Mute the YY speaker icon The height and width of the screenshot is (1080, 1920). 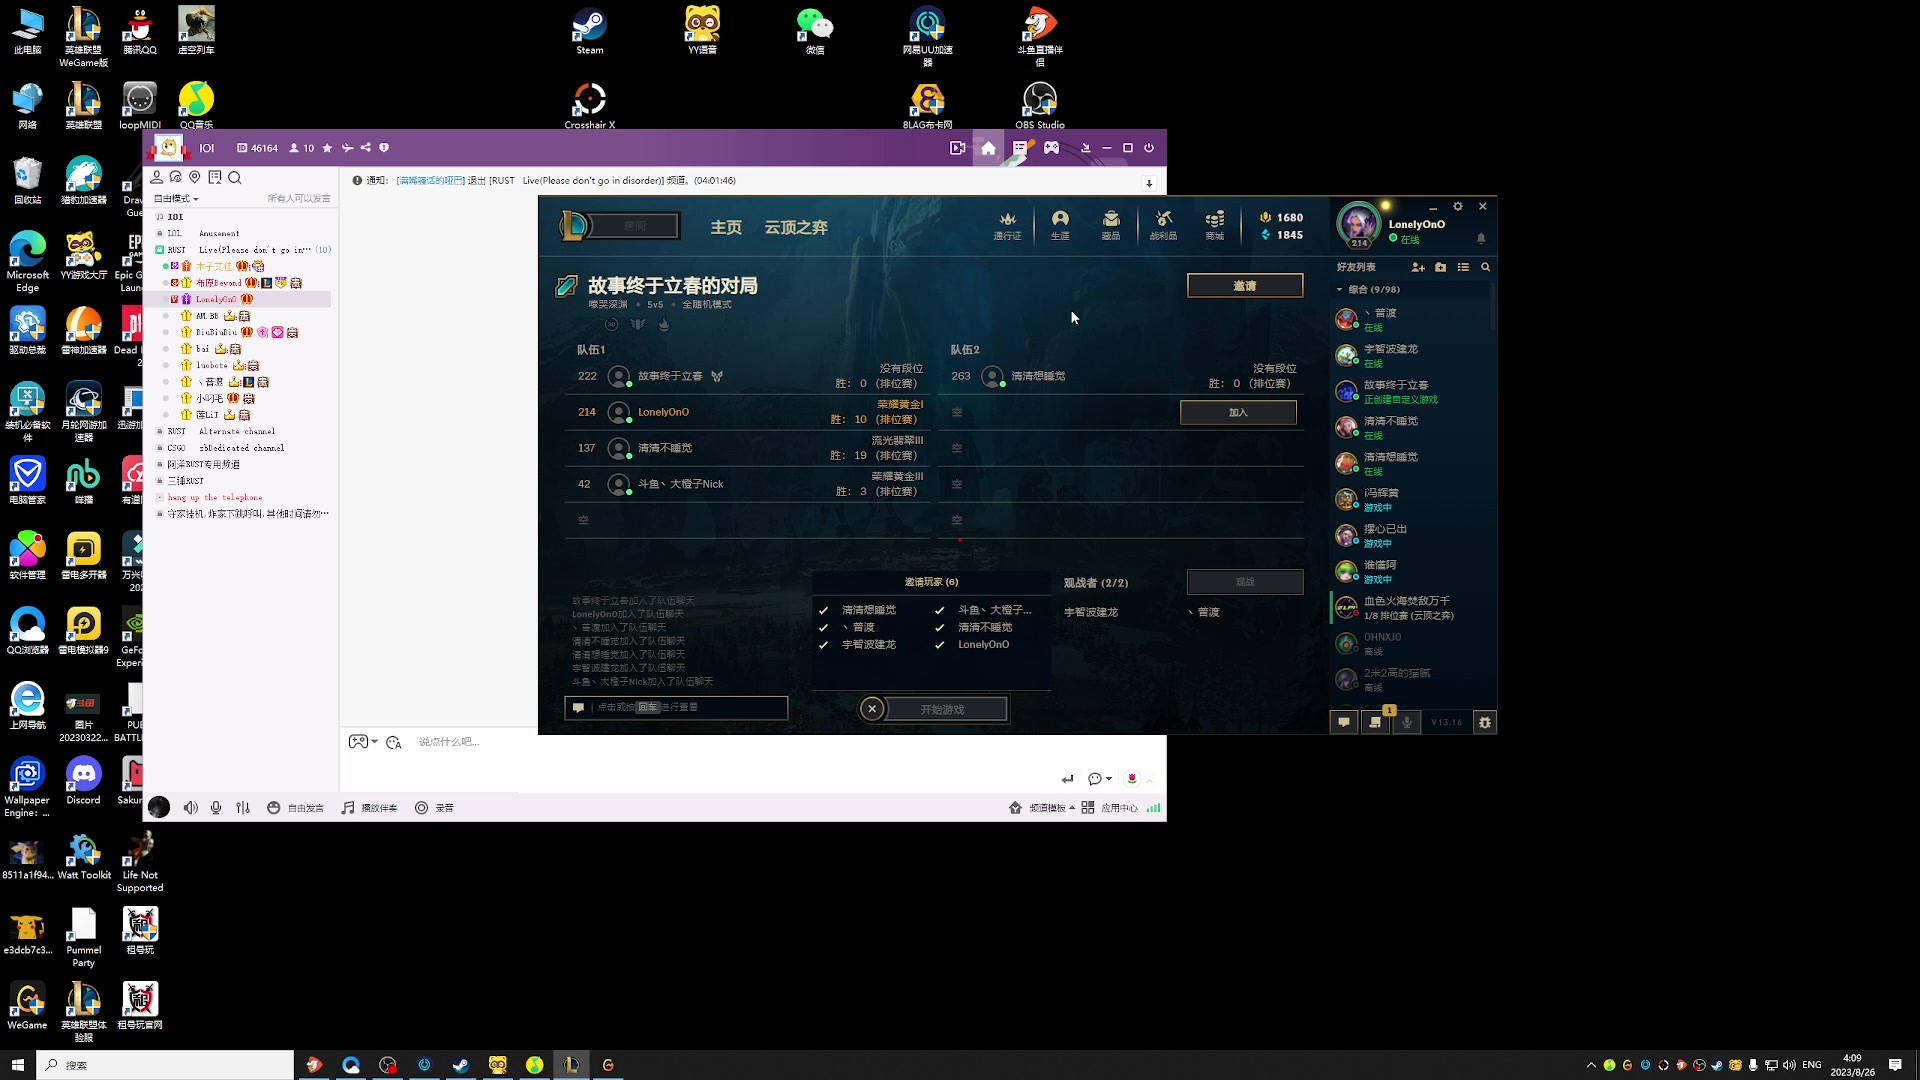[x=190, y=808]
